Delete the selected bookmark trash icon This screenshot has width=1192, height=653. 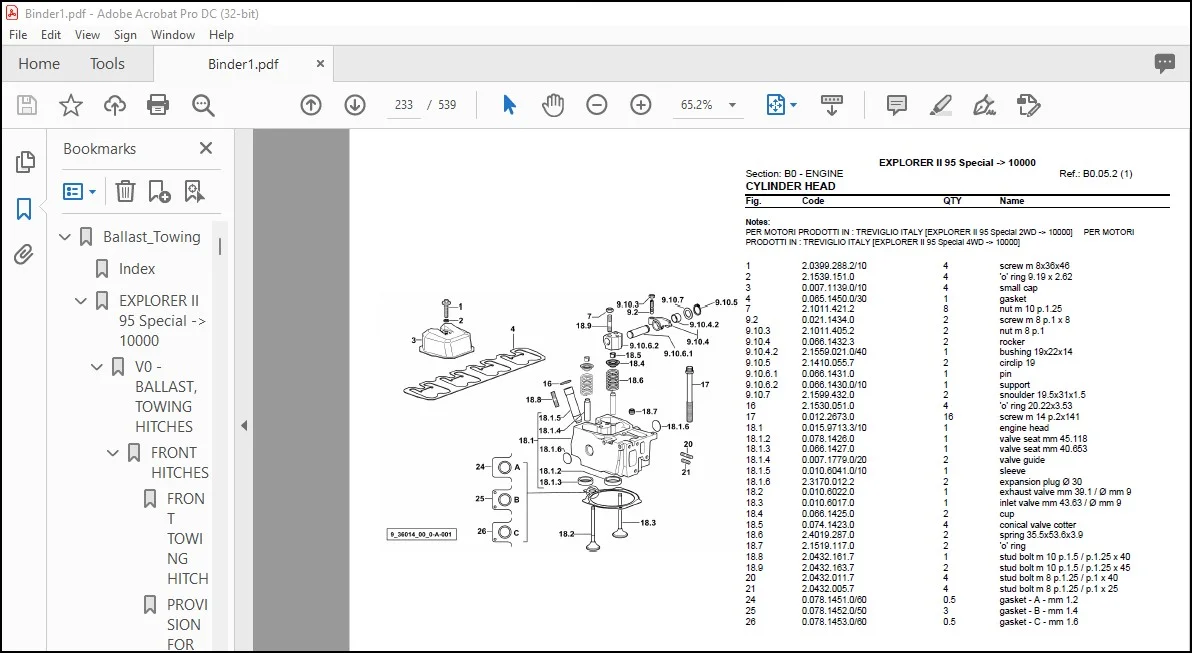125,191
